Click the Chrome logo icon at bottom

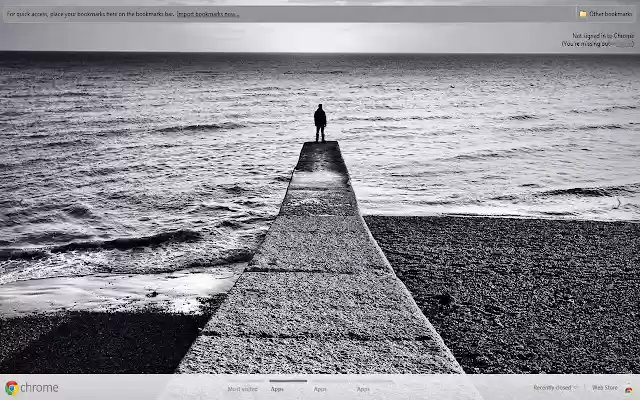(x=11, y=388)
